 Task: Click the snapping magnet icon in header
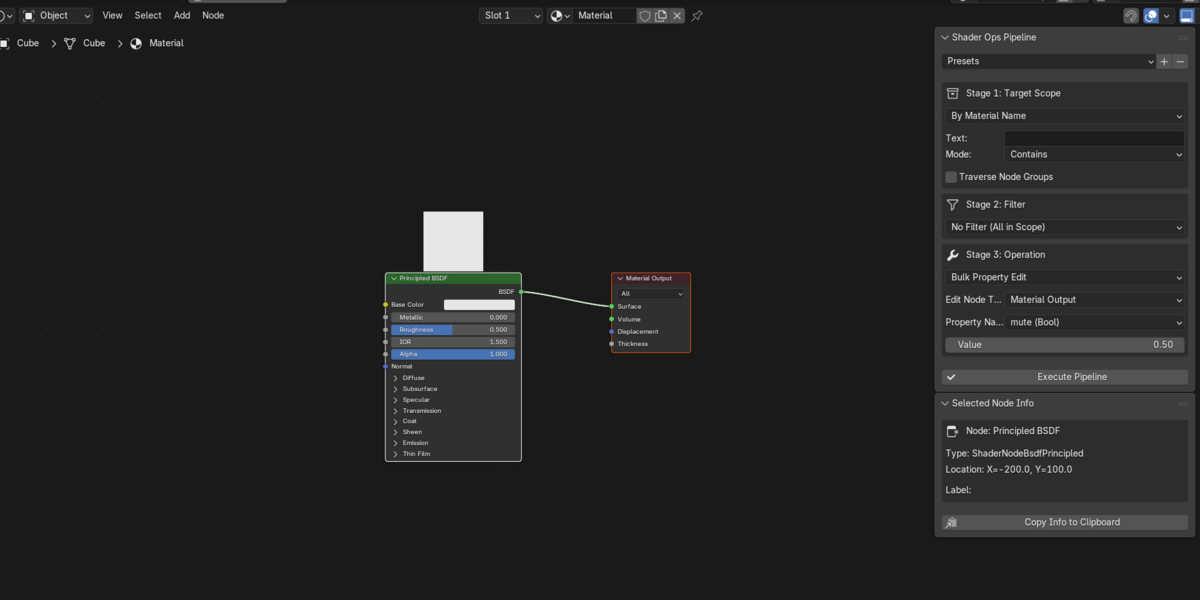(x=1131, y=16)
